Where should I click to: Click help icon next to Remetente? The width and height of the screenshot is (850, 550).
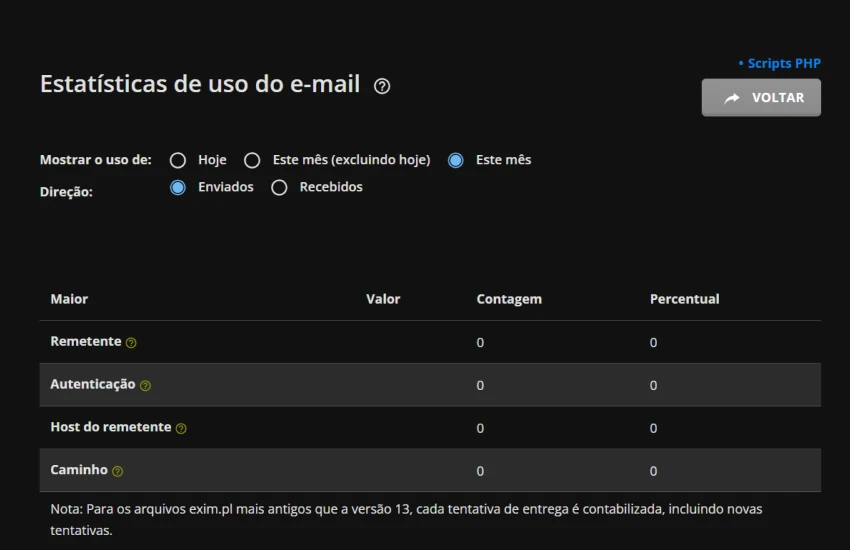tap(131, 343)
